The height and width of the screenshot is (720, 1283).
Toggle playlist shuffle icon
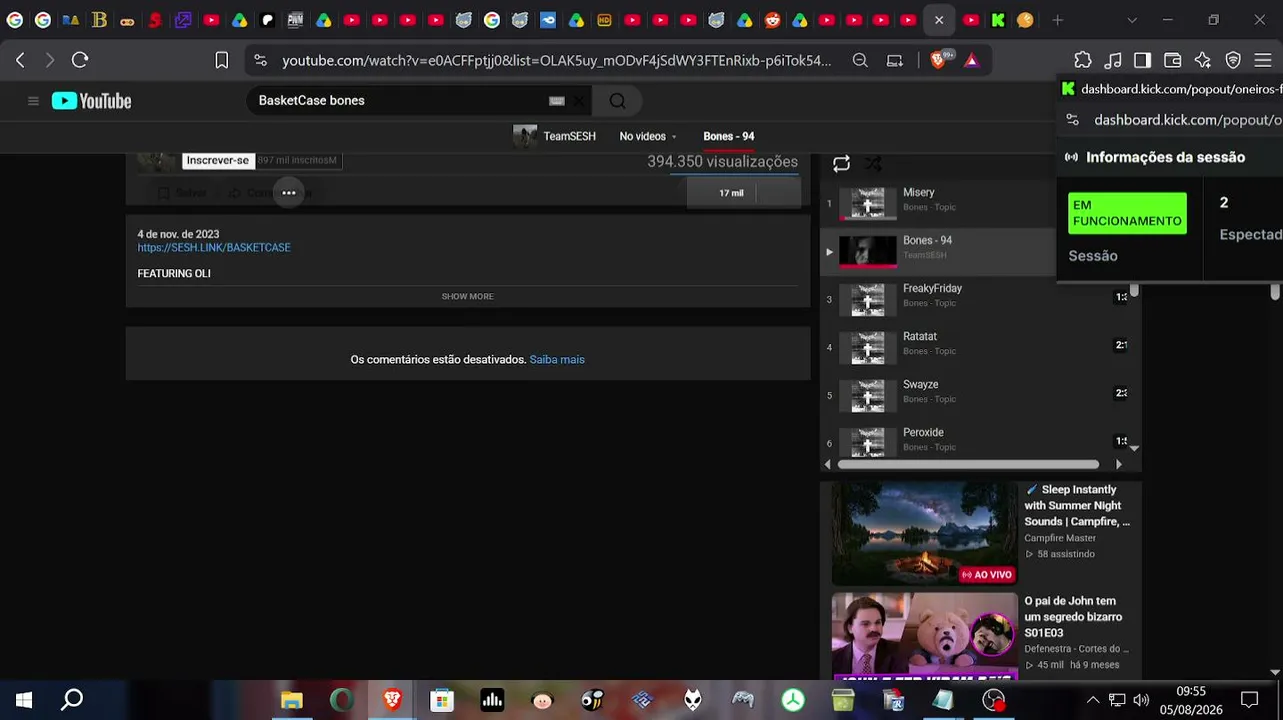coord(873,163)
